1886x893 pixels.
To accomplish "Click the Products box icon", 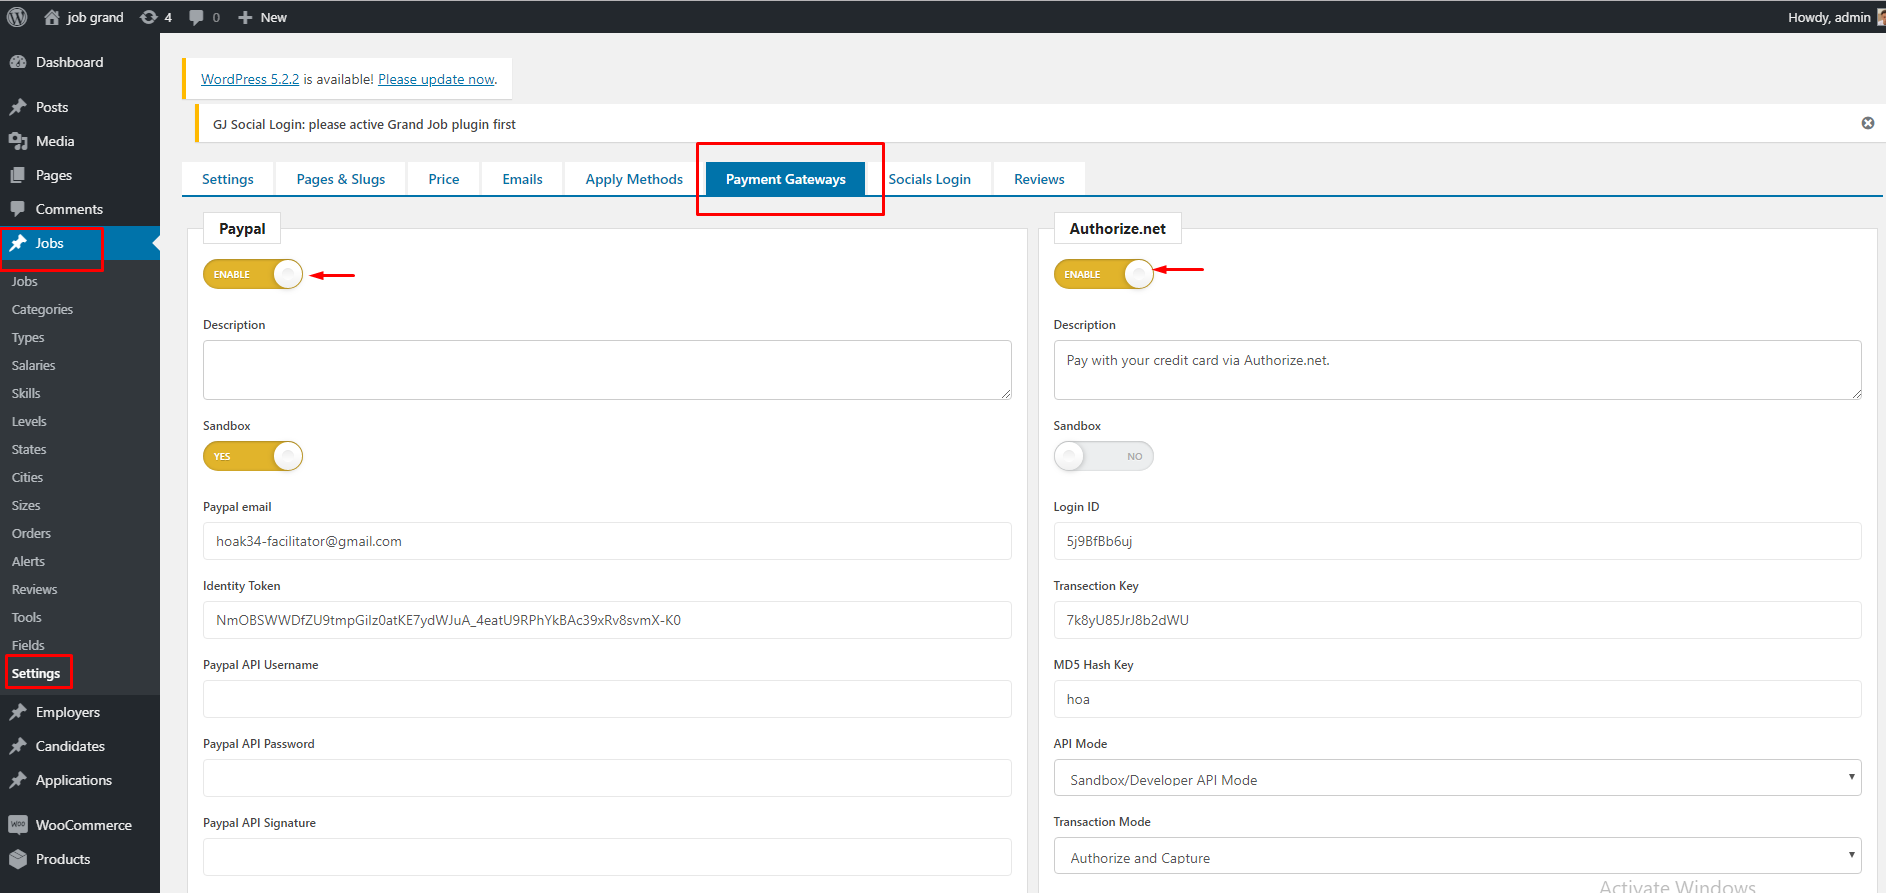I will click(18, 859).
